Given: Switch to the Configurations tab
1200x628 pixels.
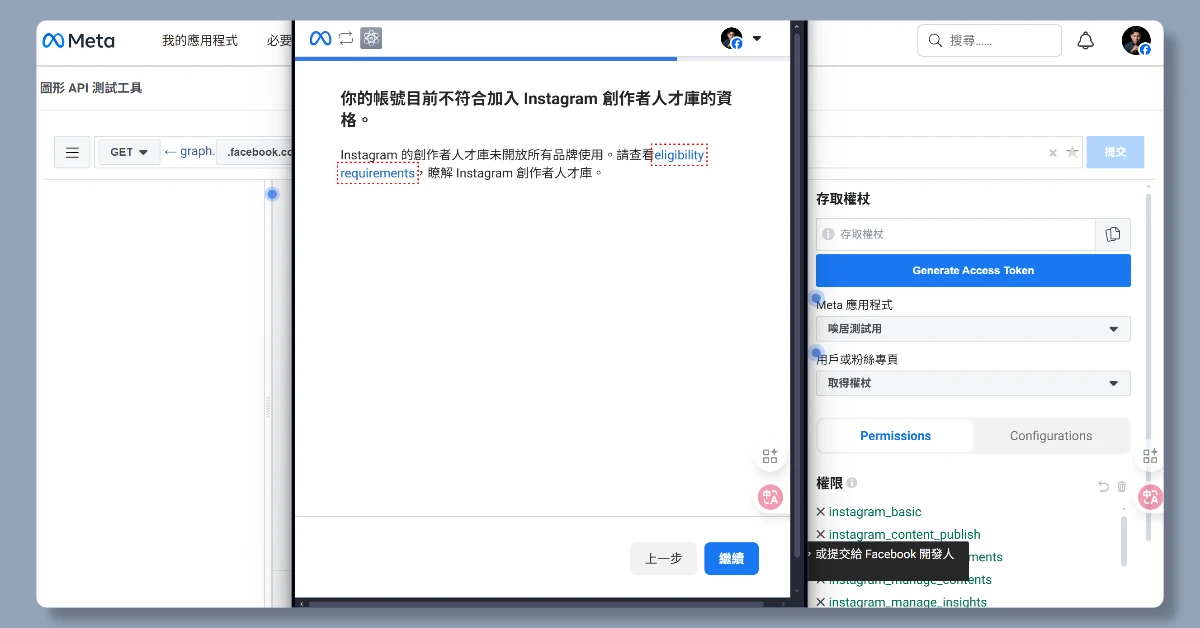Looking at the screenshot, I should [x=1051, y=436].
